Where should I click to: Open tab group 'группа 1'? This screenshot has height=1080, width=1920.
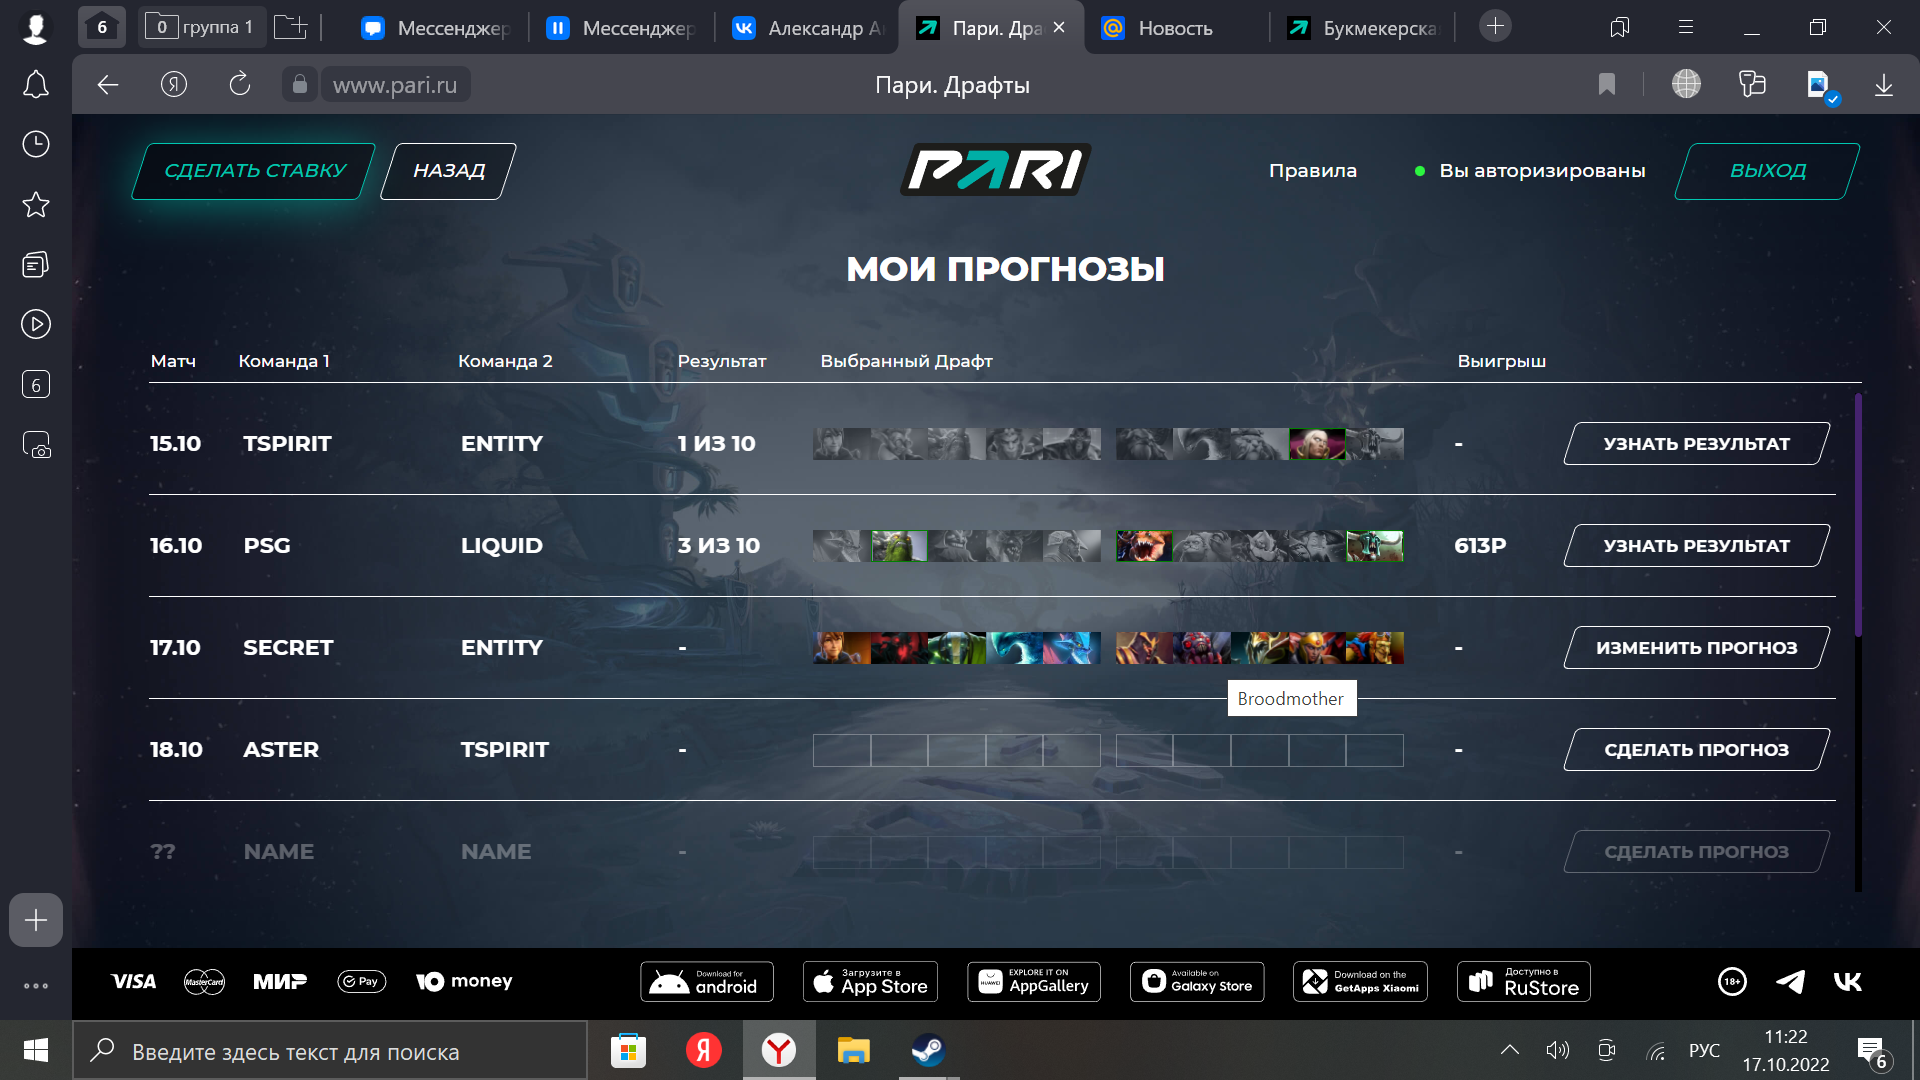coord(202,27)
